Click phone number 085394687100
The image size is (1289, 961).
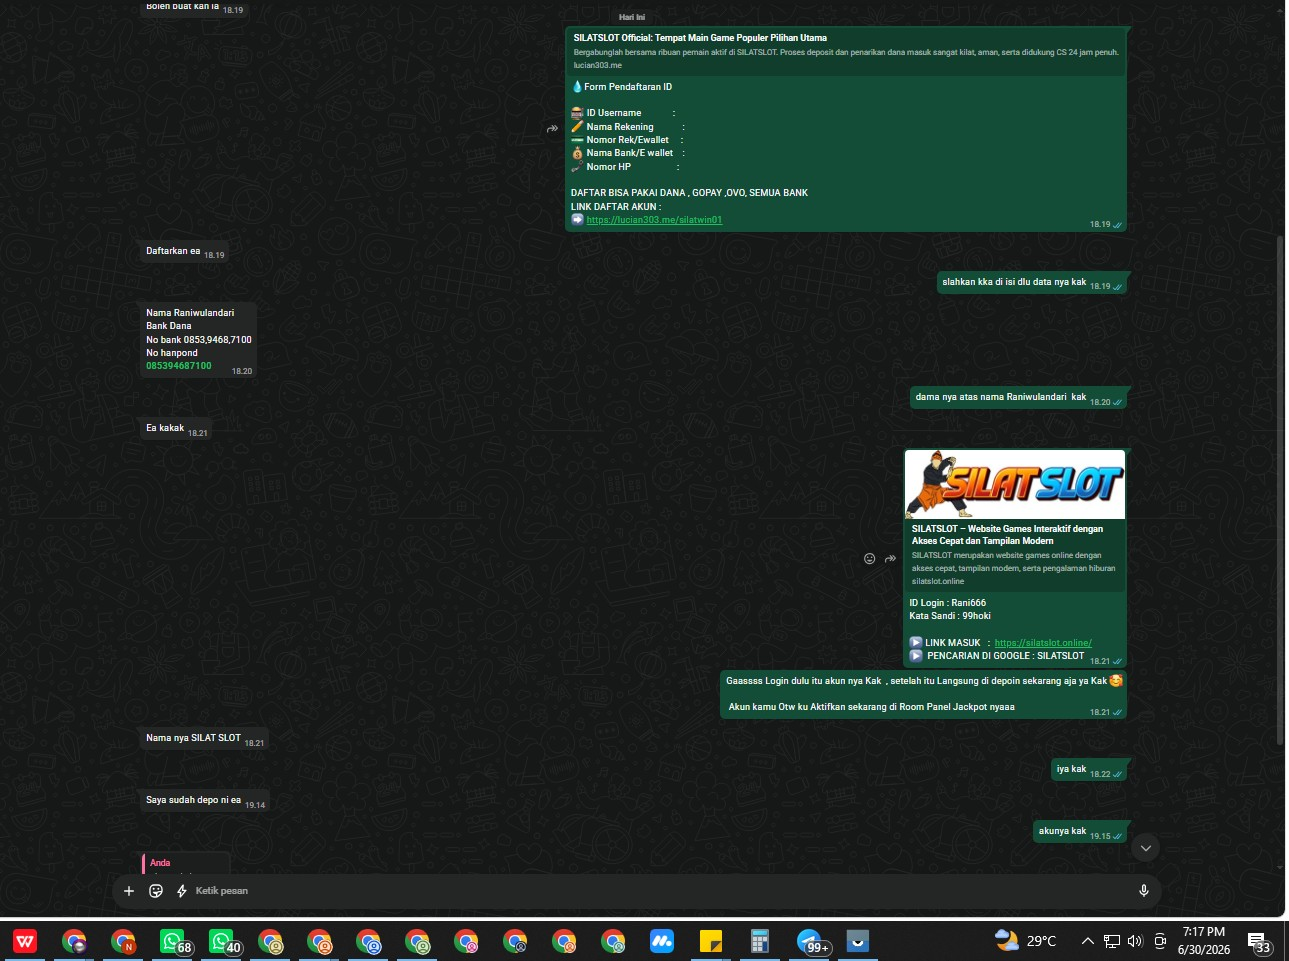click(x=179, y=366)
